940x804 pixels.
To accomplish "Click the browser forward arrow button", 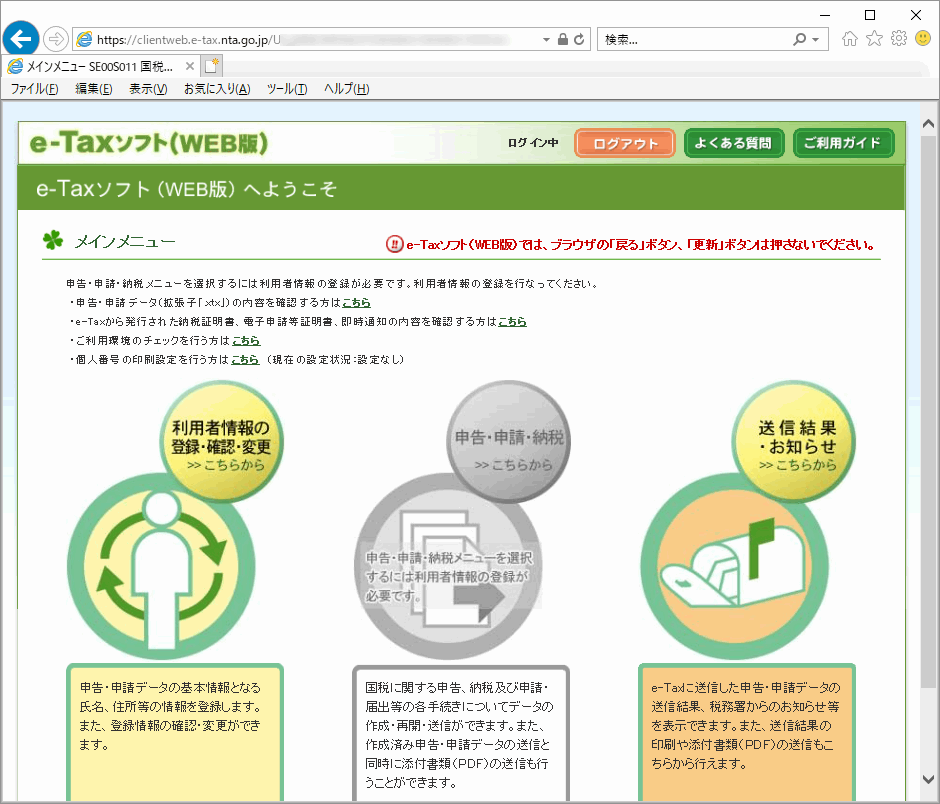I will 56,40.
